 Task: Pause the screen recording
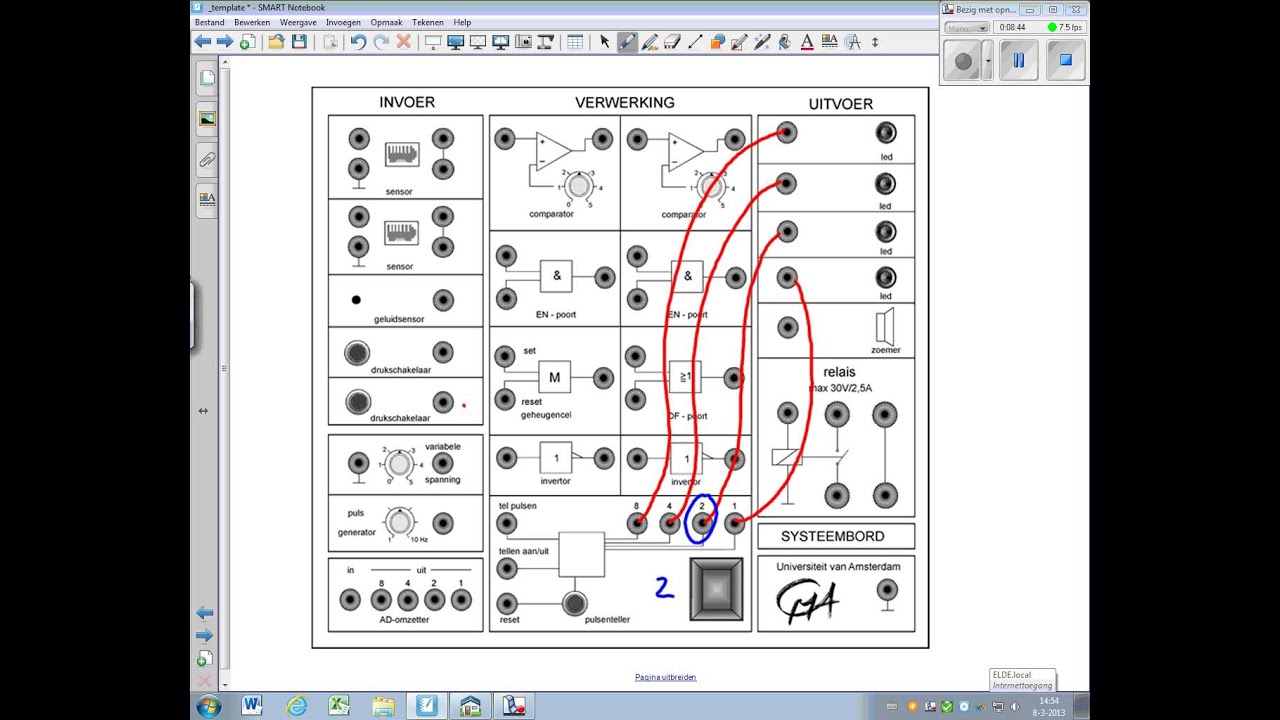1019,61
